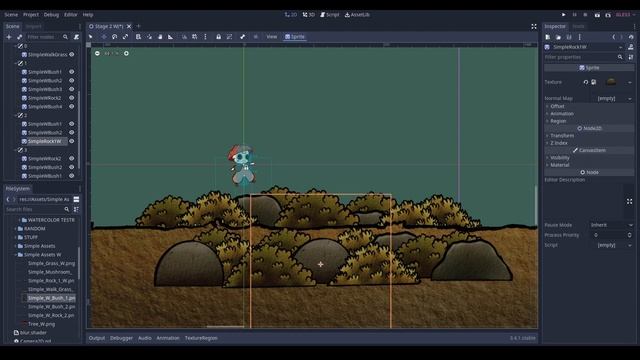Pause the running scene
Image resolution: width=640 pixels, height=360 pixels.
[x=574, y=15]
